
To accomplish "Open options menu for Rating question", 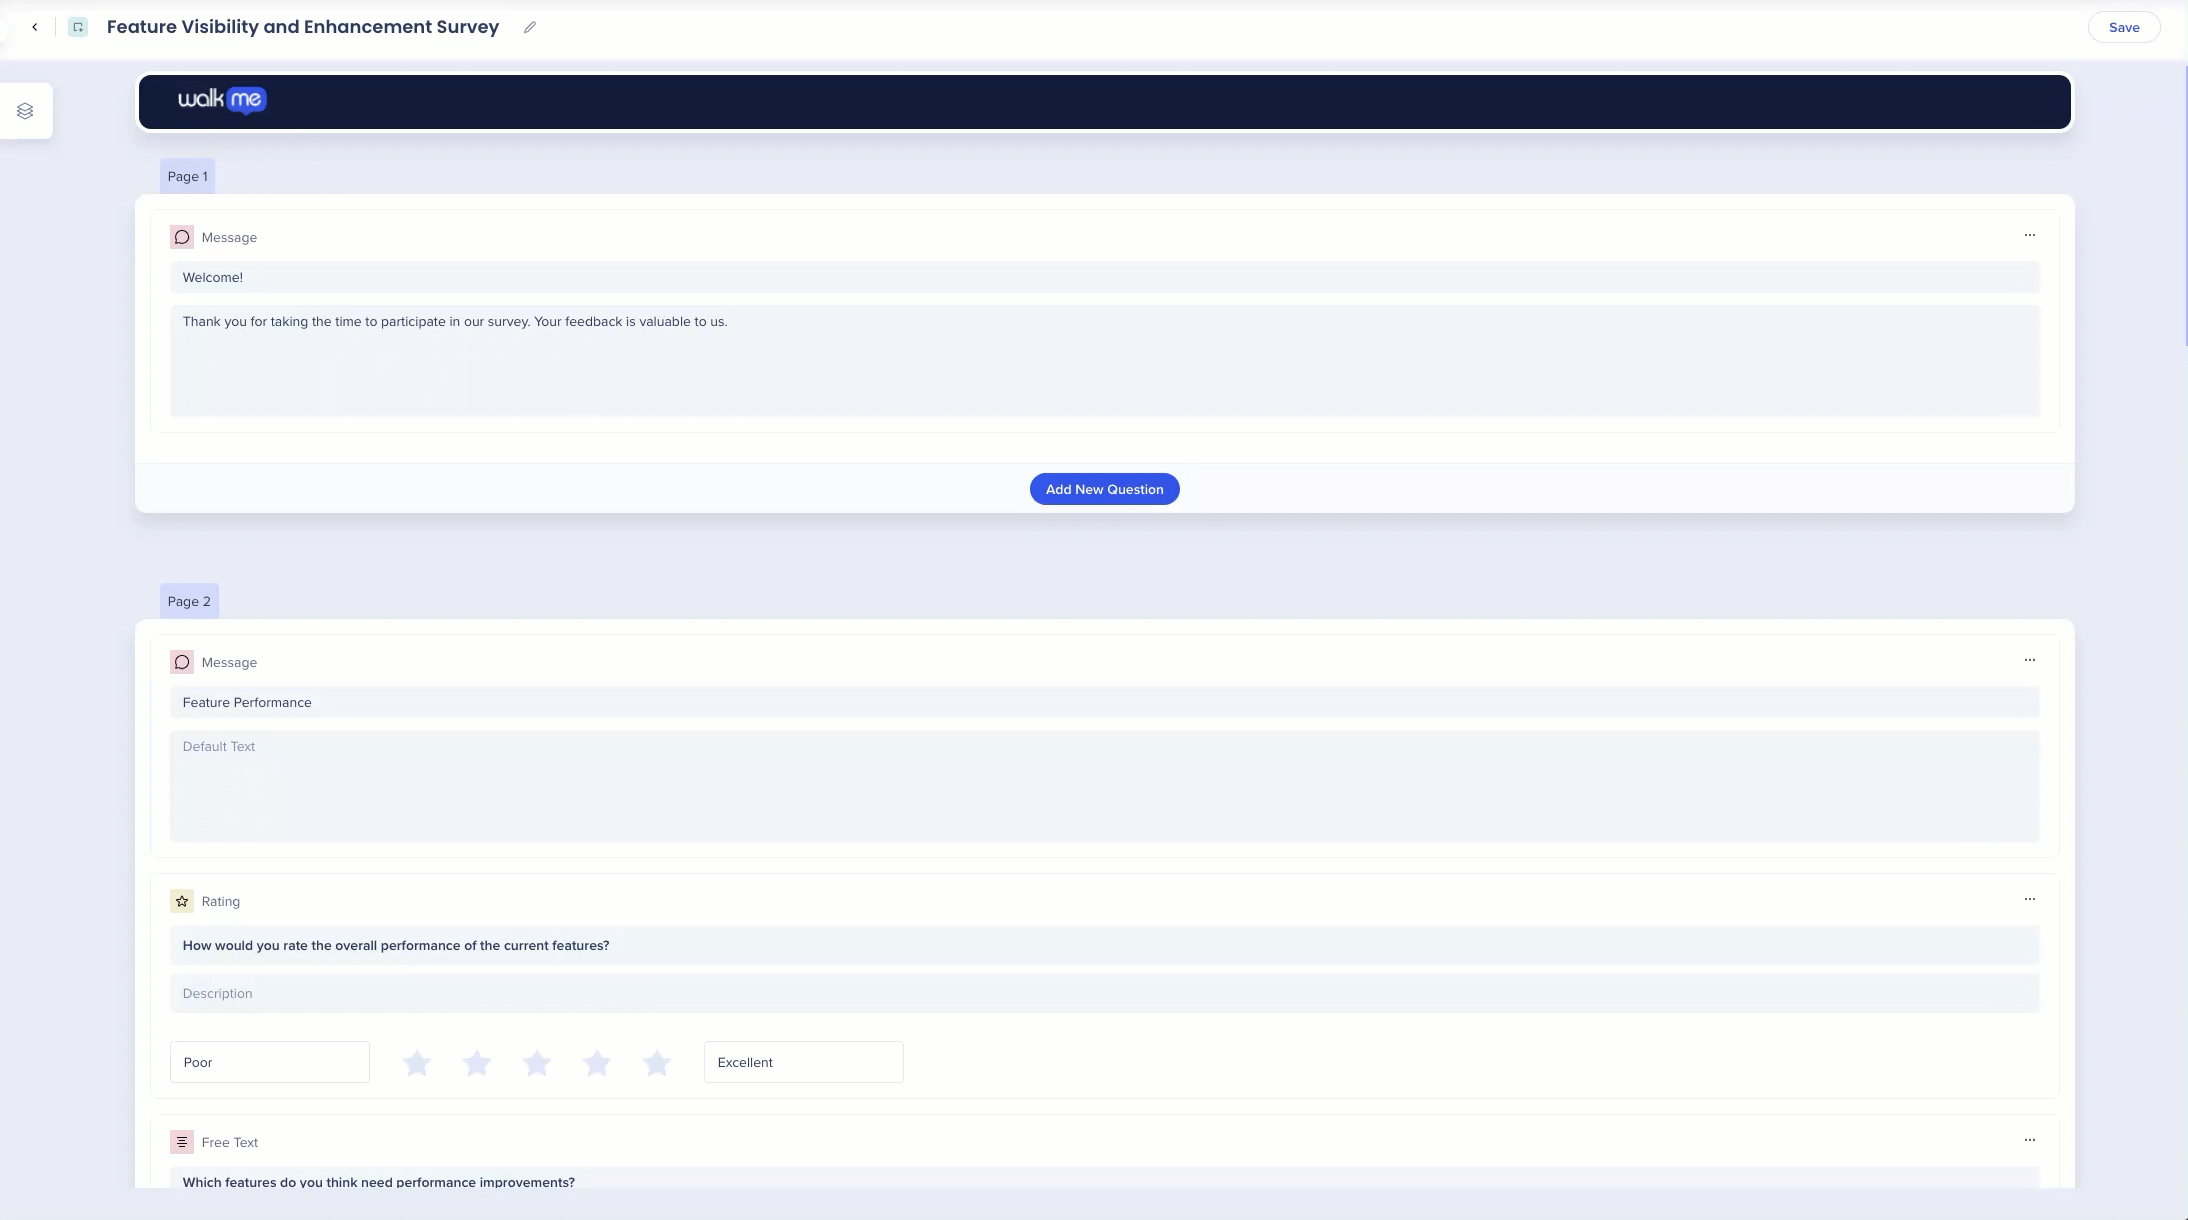I will tap(2030, 899).
